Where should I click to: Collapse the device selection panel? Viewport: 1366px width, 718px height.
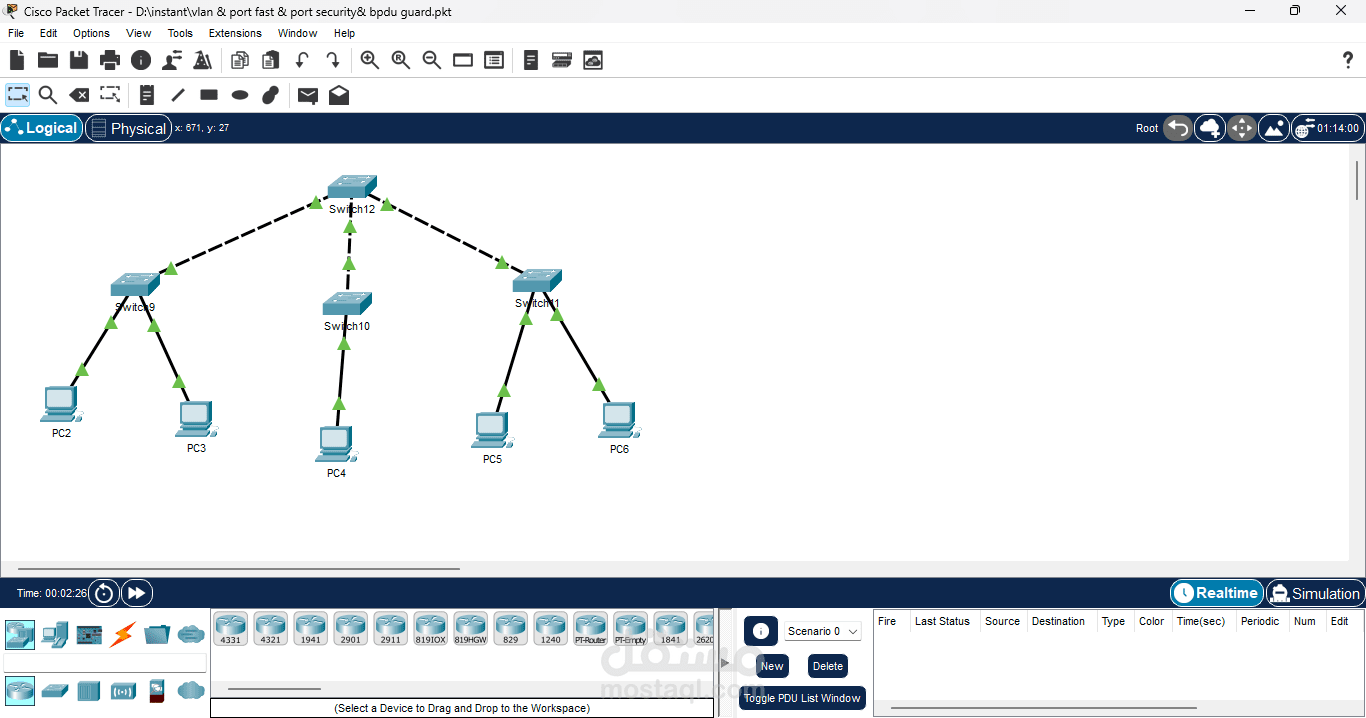(723, 662)
